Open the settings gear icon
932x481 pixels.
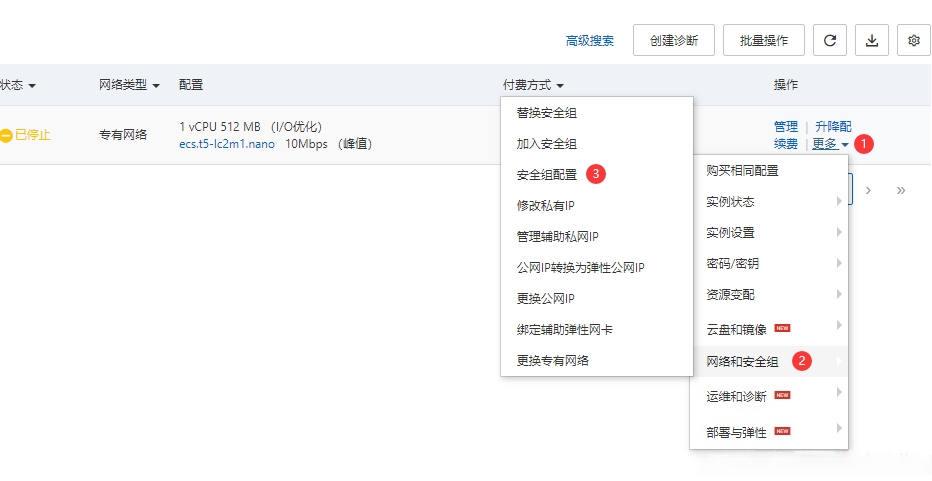pos(913,41)
